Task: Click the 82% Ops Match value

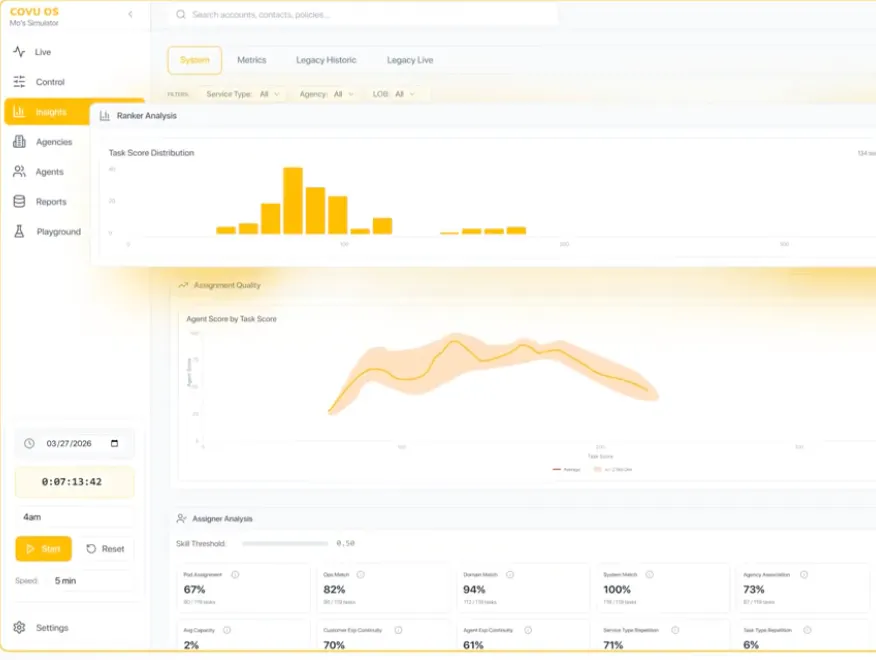Action: click(x=334, y=590)
